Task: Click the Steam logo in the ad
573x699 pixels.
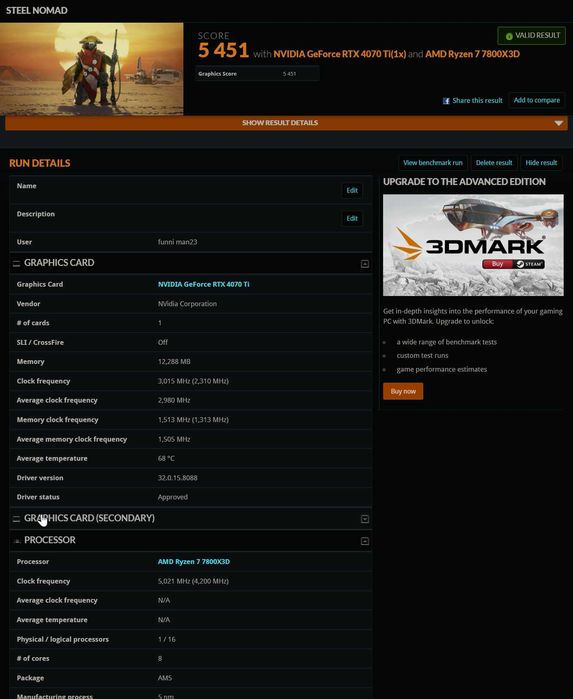Action: point(530,264)
